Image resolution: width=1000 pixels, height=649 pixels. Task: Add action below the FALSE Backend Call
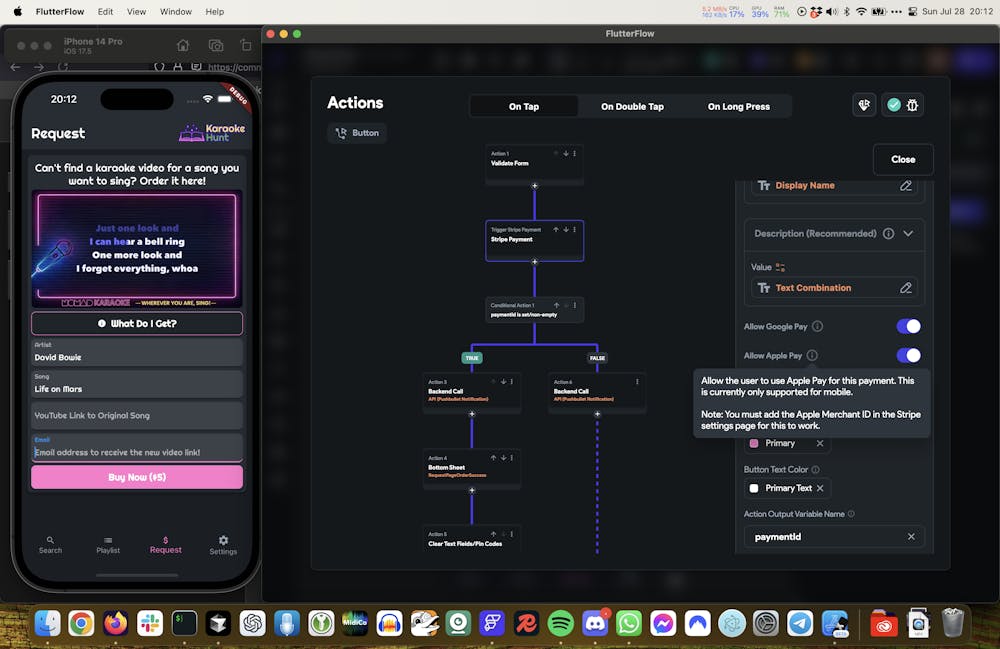pos(597,414)
